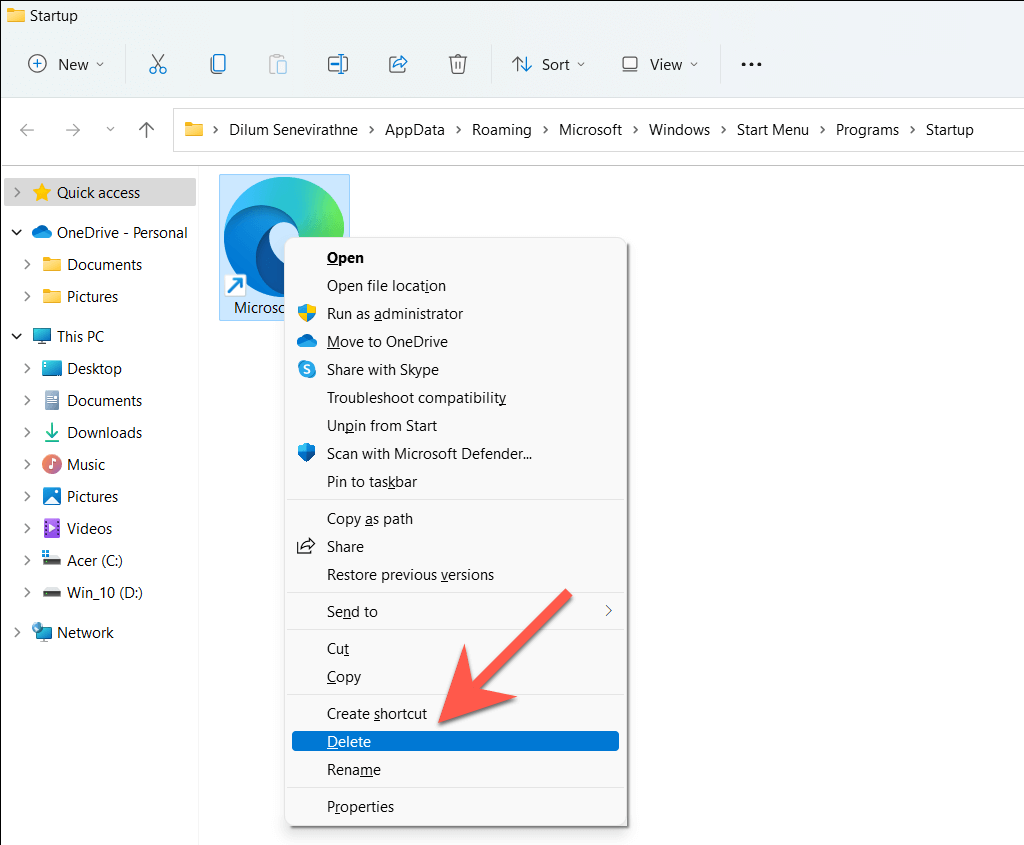Click the Share icon in toolbar
This screenshot has width=1024, height=845.
(398, 64)
